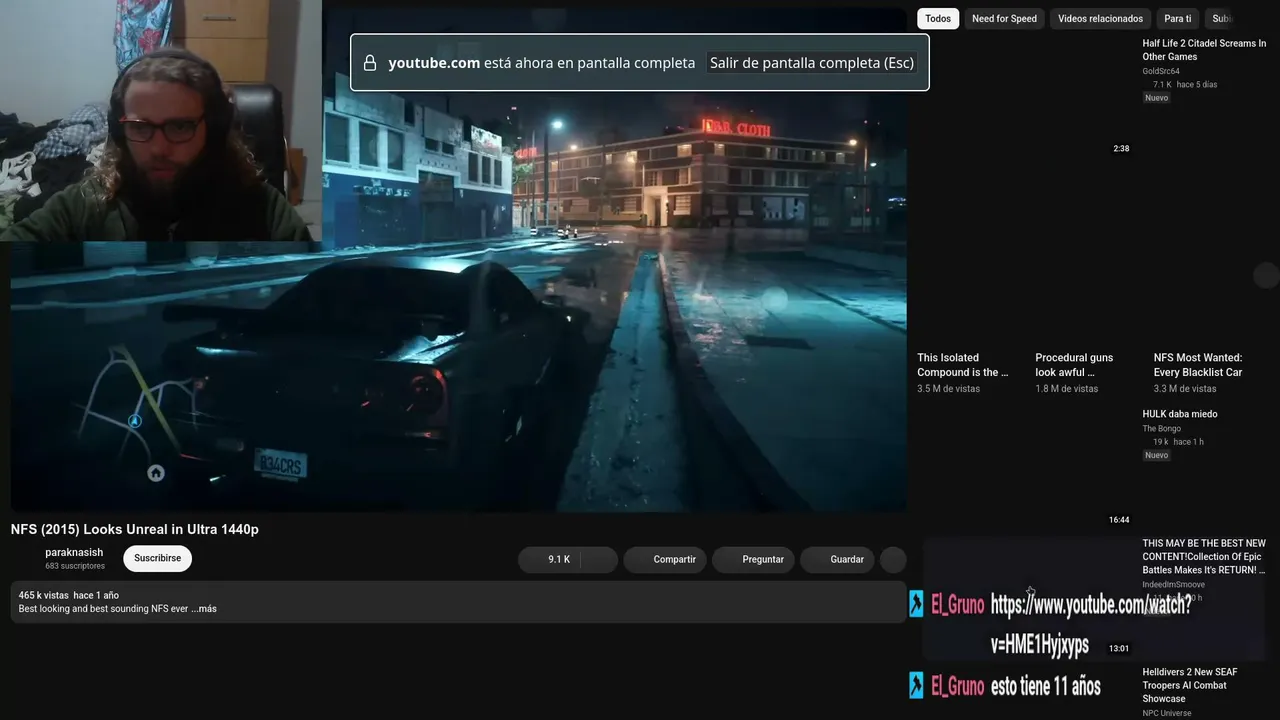
Task: Click the '16:44' duration badge
Action: (1119, 520)
